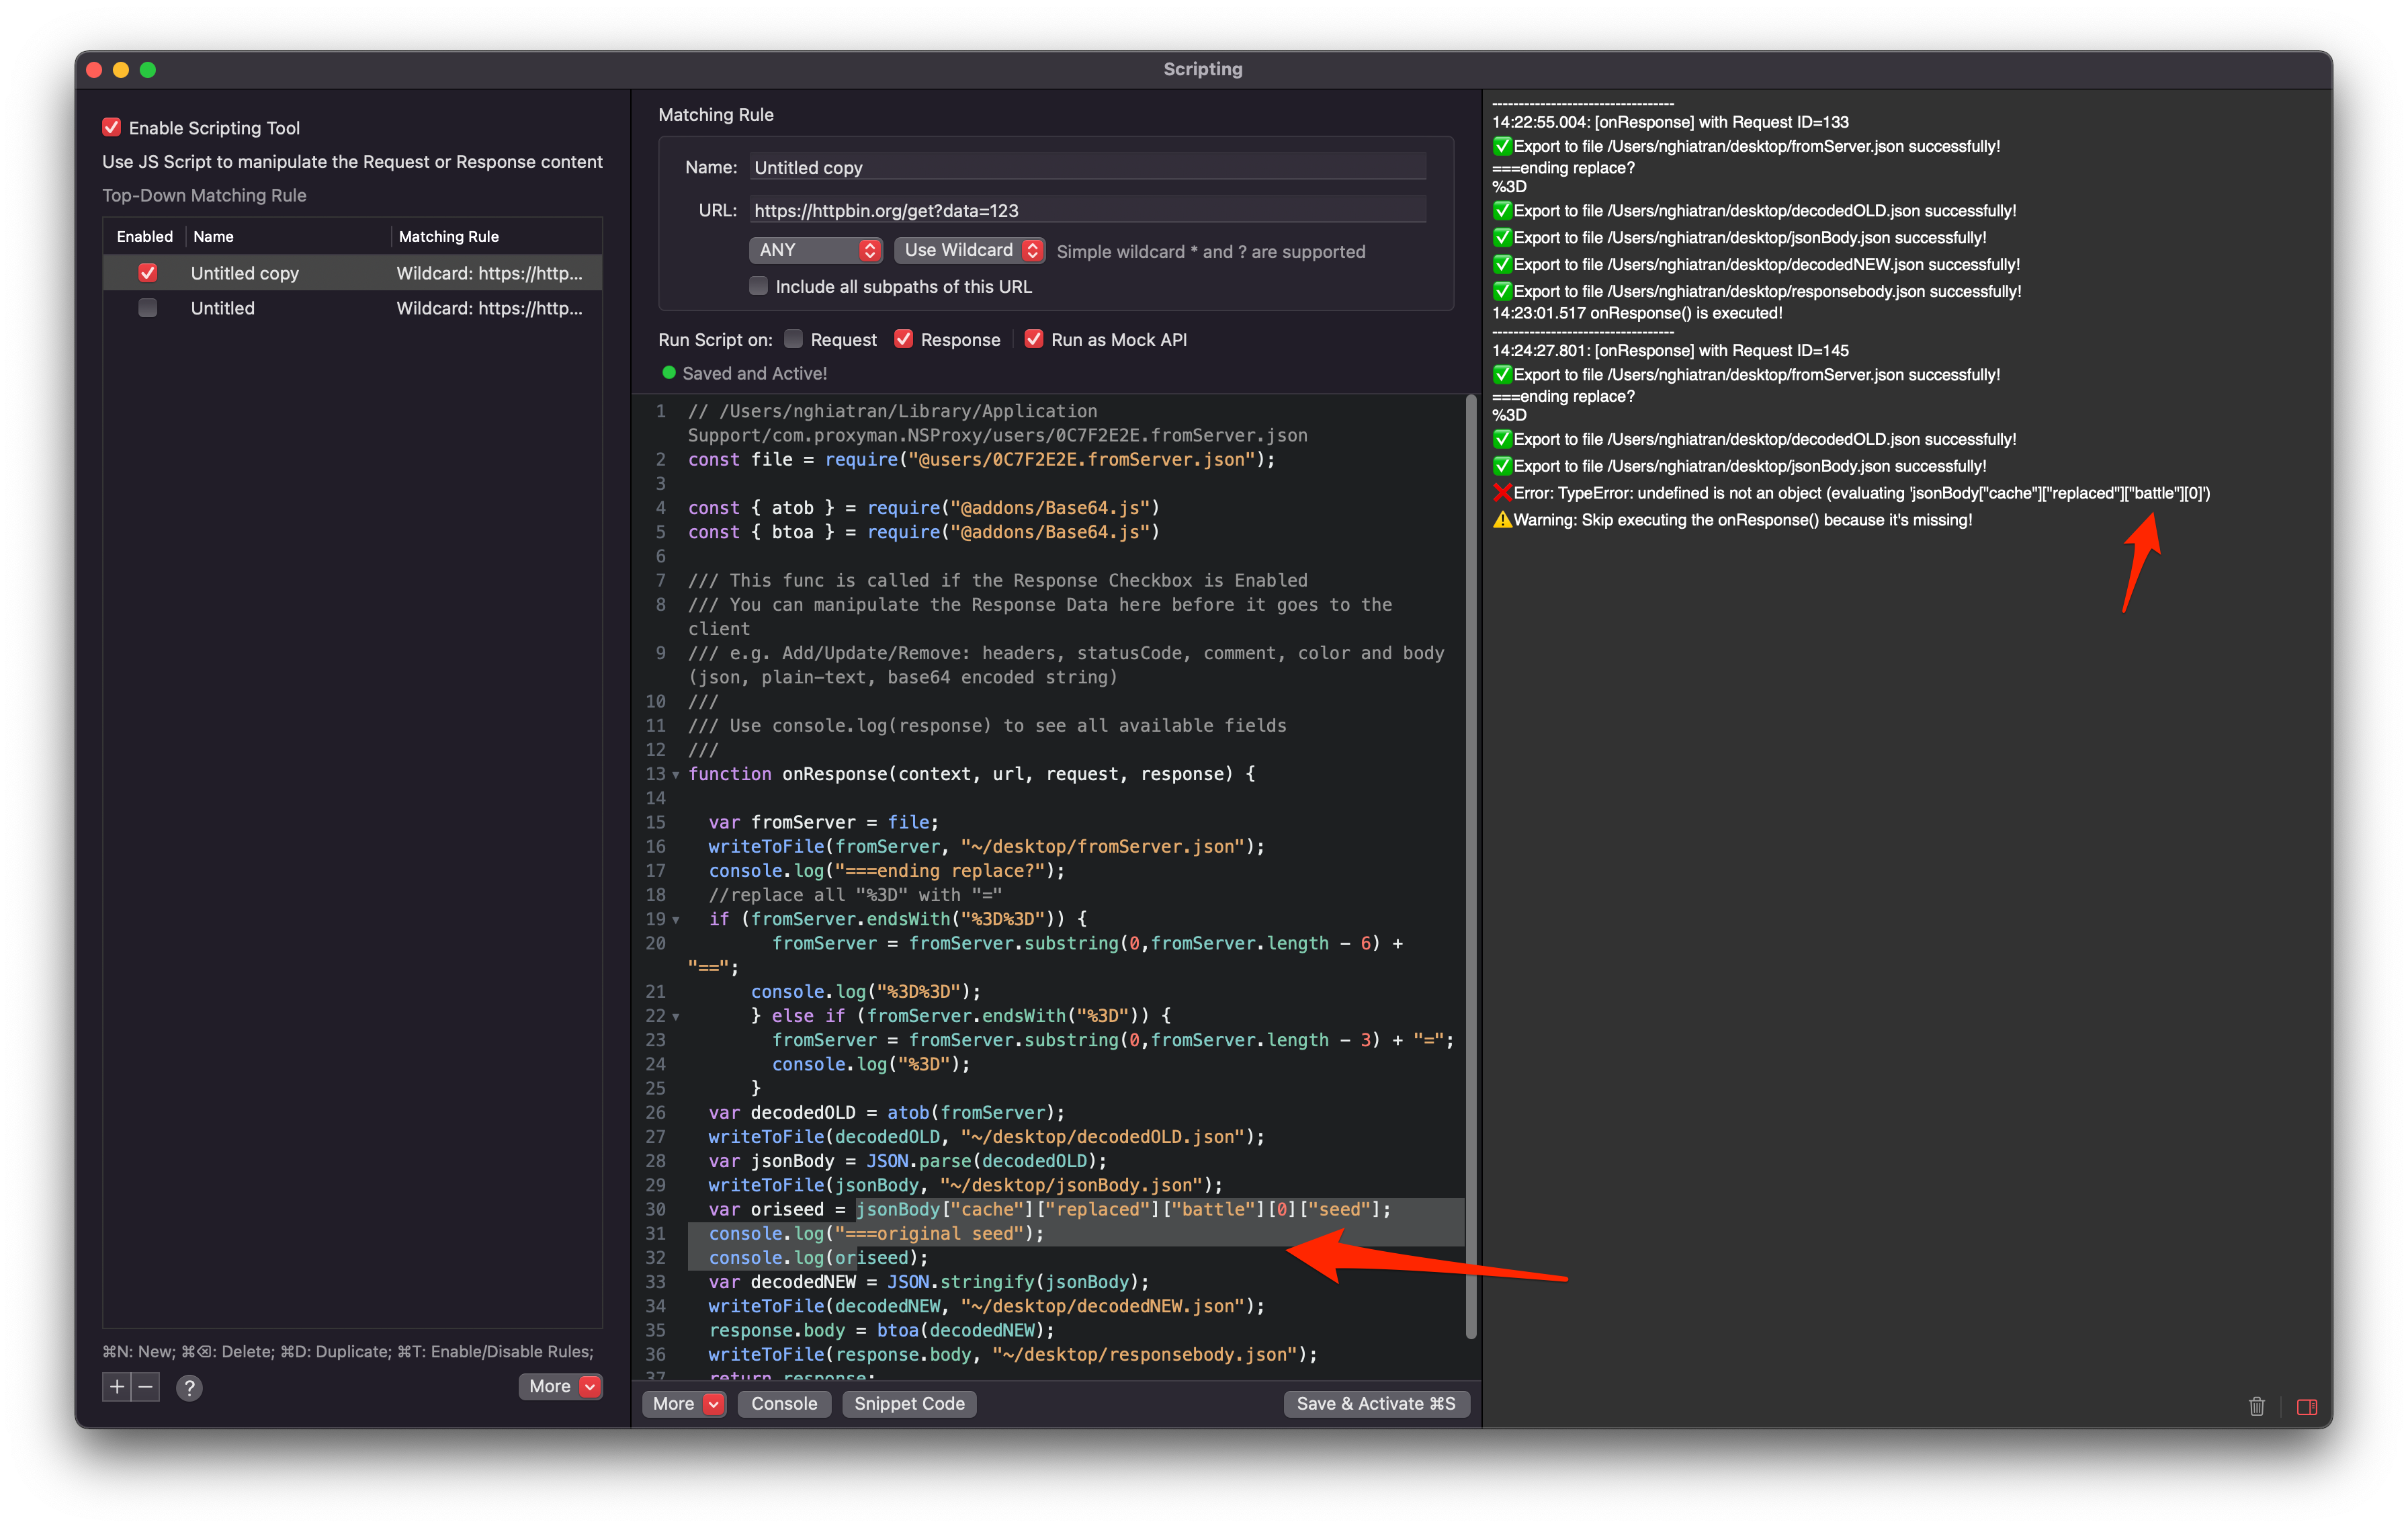Uncheck Enable Scripting Tool checkbox
2408x1528 pixels.
click(x=112, y=128)
